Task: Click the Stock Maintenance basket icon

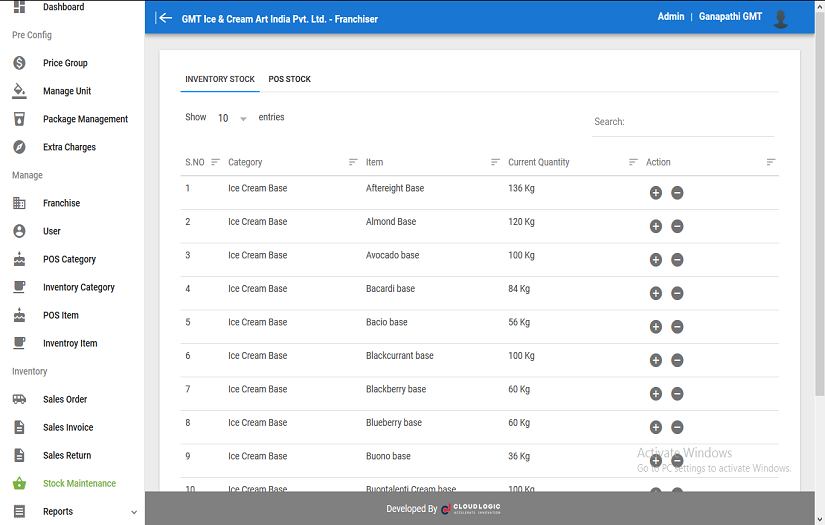Action: pos(19,483)
